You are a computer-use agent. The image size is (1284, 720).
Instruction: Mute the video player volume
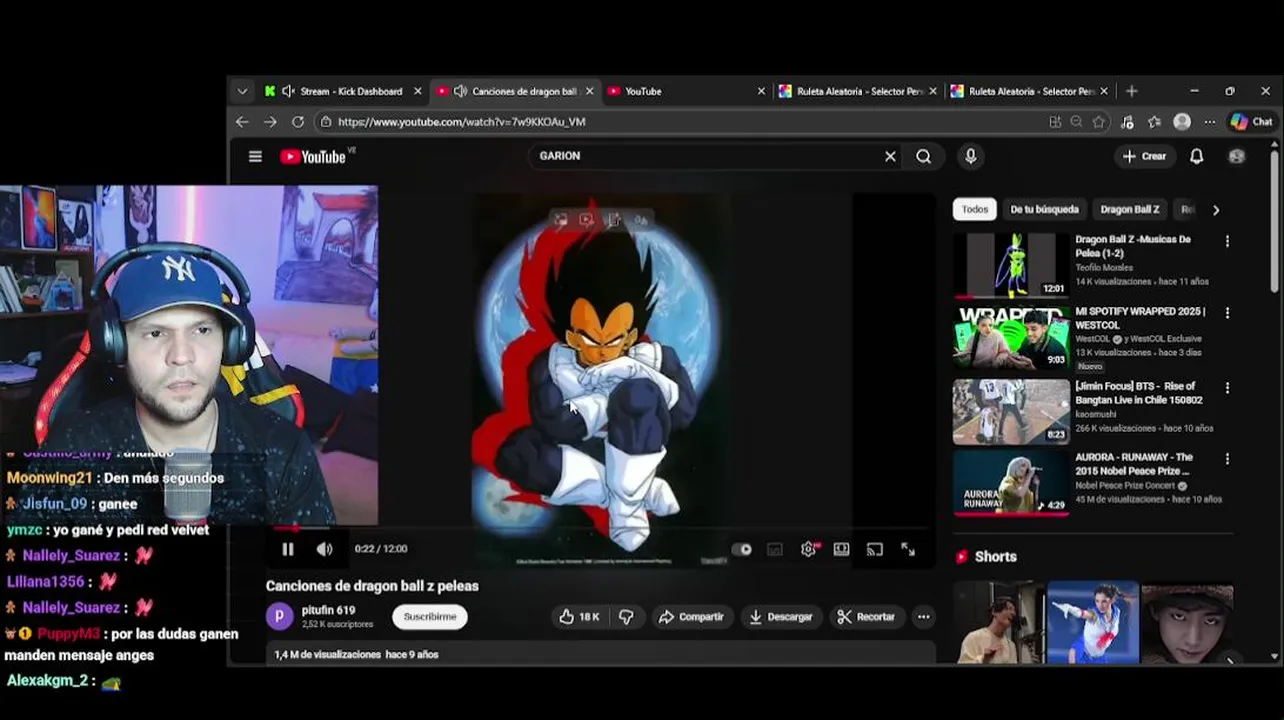coord(324,549)
